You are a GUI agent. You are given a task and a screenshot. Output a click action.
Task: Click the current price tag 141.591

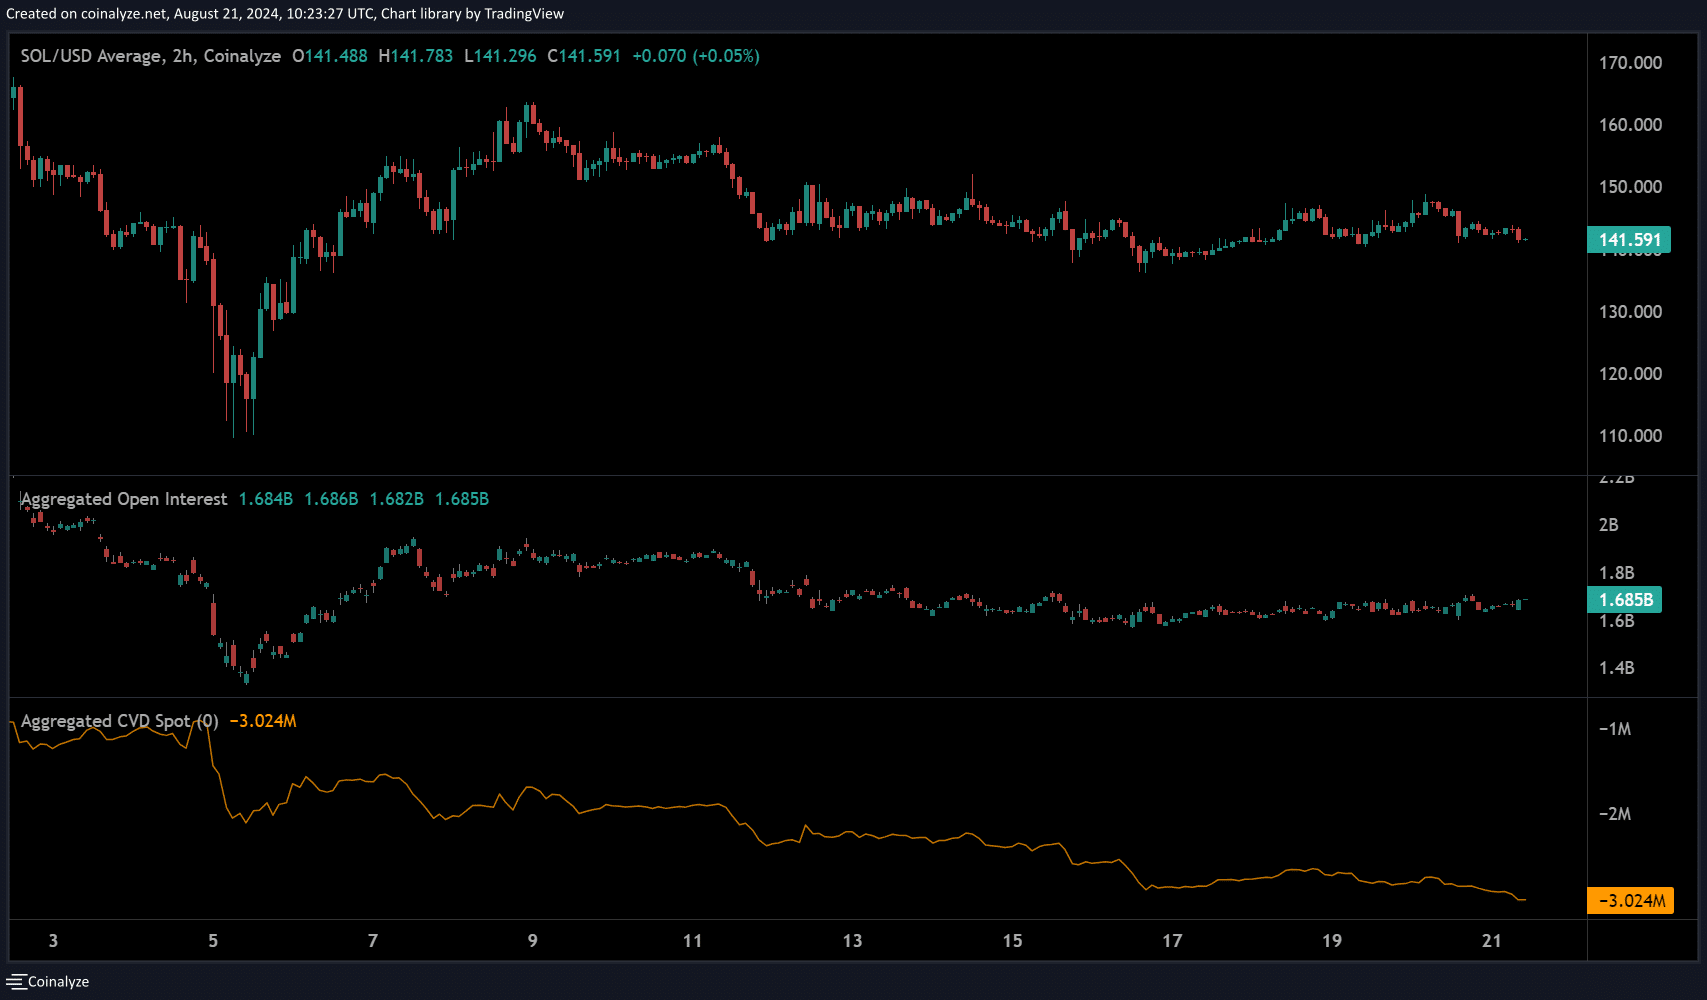(1629, 240)
